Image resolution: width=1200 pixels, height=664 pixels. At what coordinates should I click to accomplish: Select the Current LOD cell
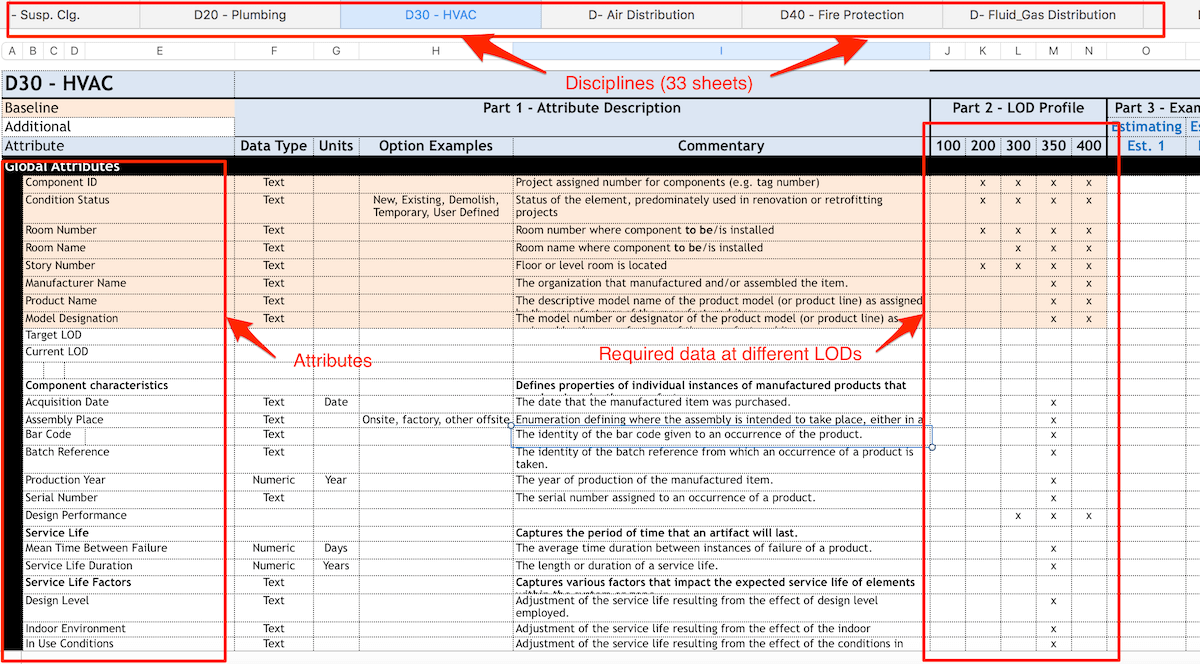pos(129,352)
